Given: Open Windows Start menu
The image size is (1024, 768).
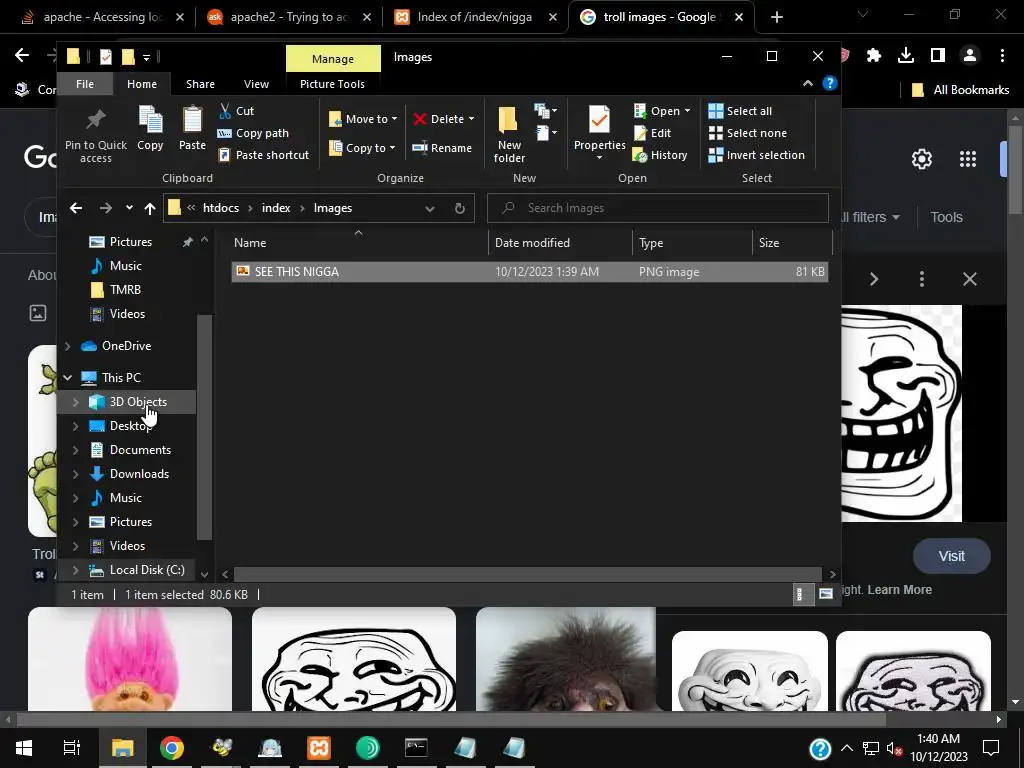Looking at the screenshot, I should click(24, 748).
